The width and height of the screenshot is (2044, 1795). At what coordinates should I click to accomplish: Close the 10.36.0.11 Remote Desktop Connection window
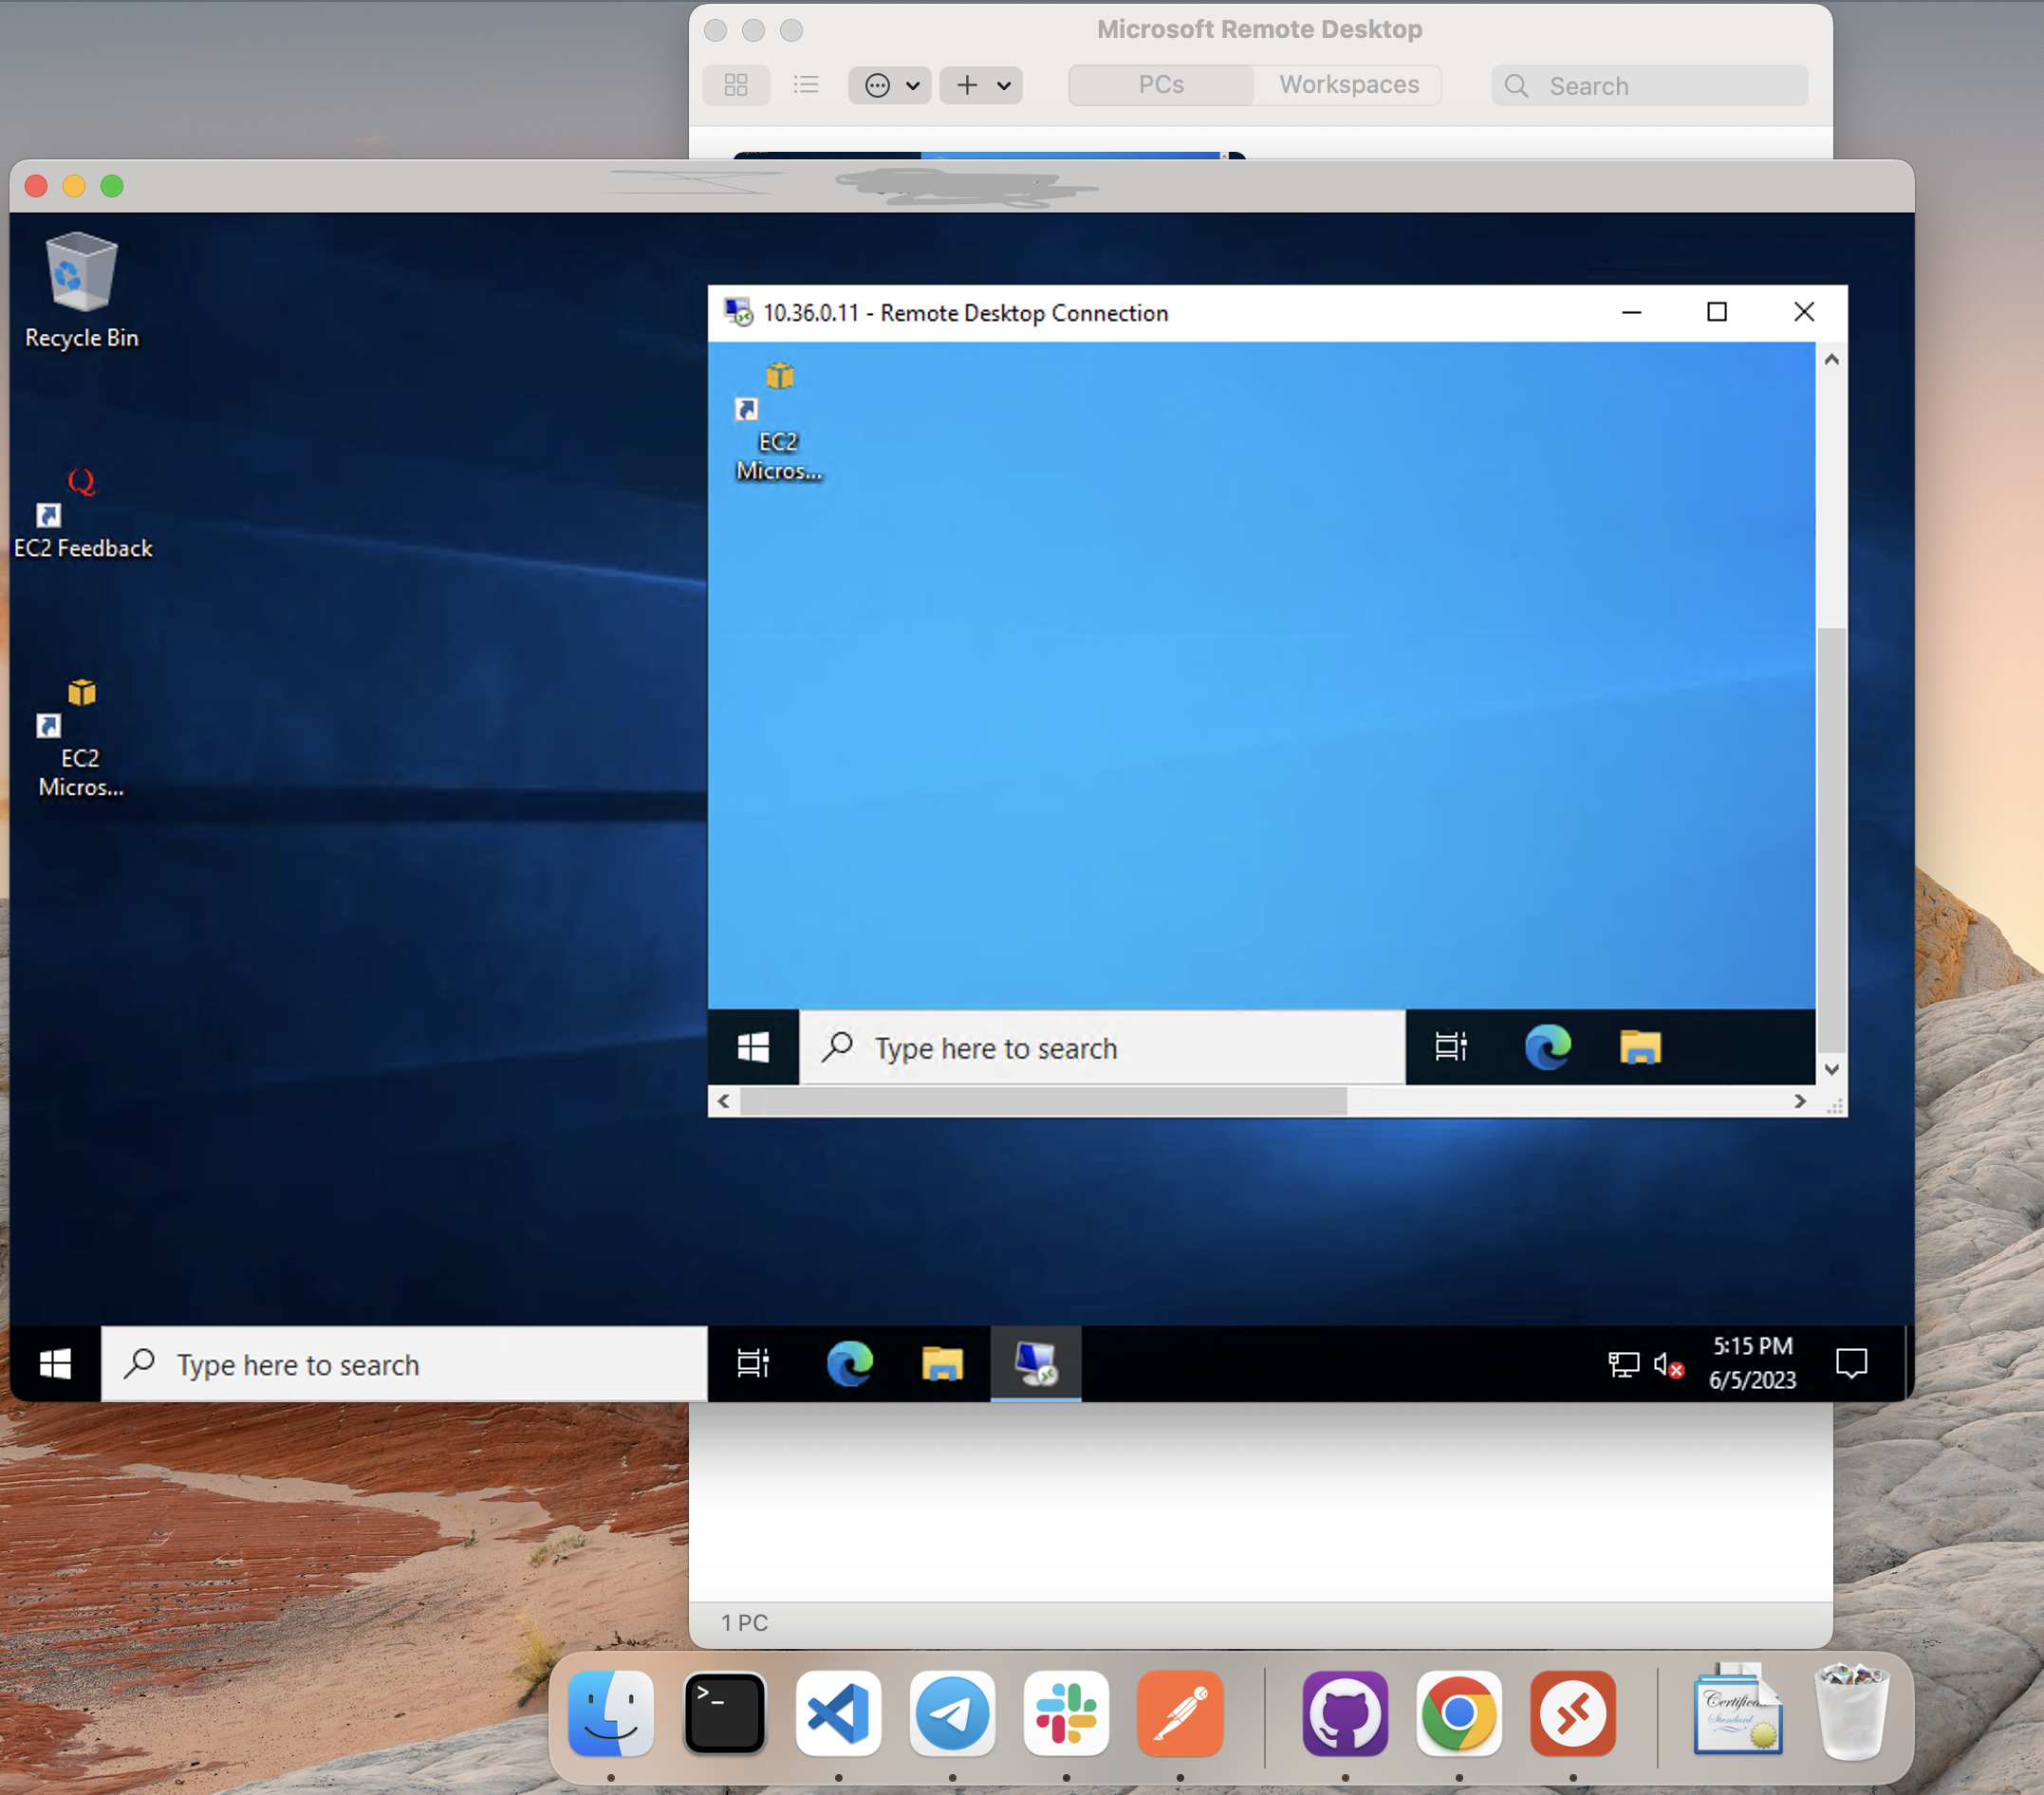1804,312
